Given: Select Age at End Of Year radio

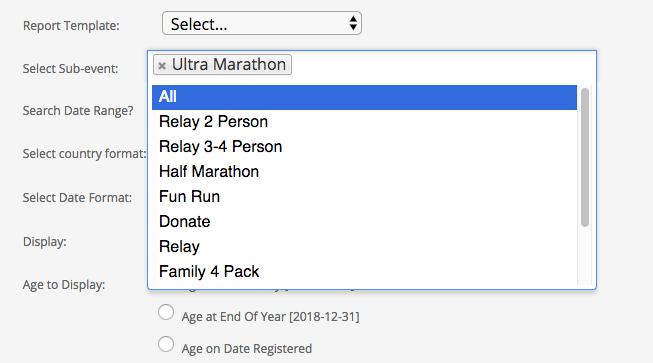Looking at the screenshot, I should 166,312.
